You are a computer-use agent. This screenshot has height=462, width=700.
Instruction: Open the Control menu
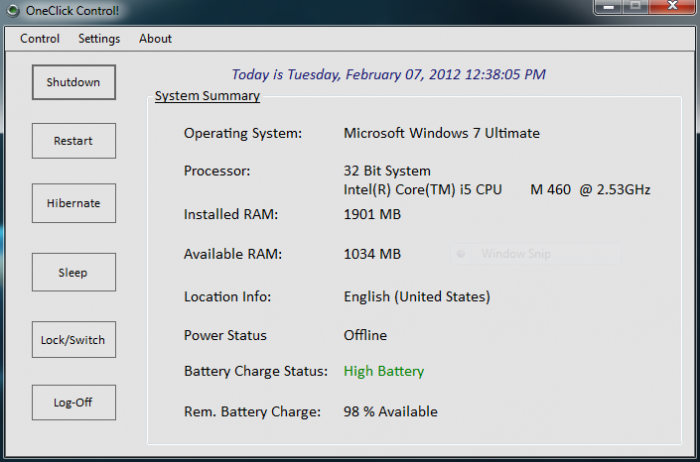click(40, 39)
